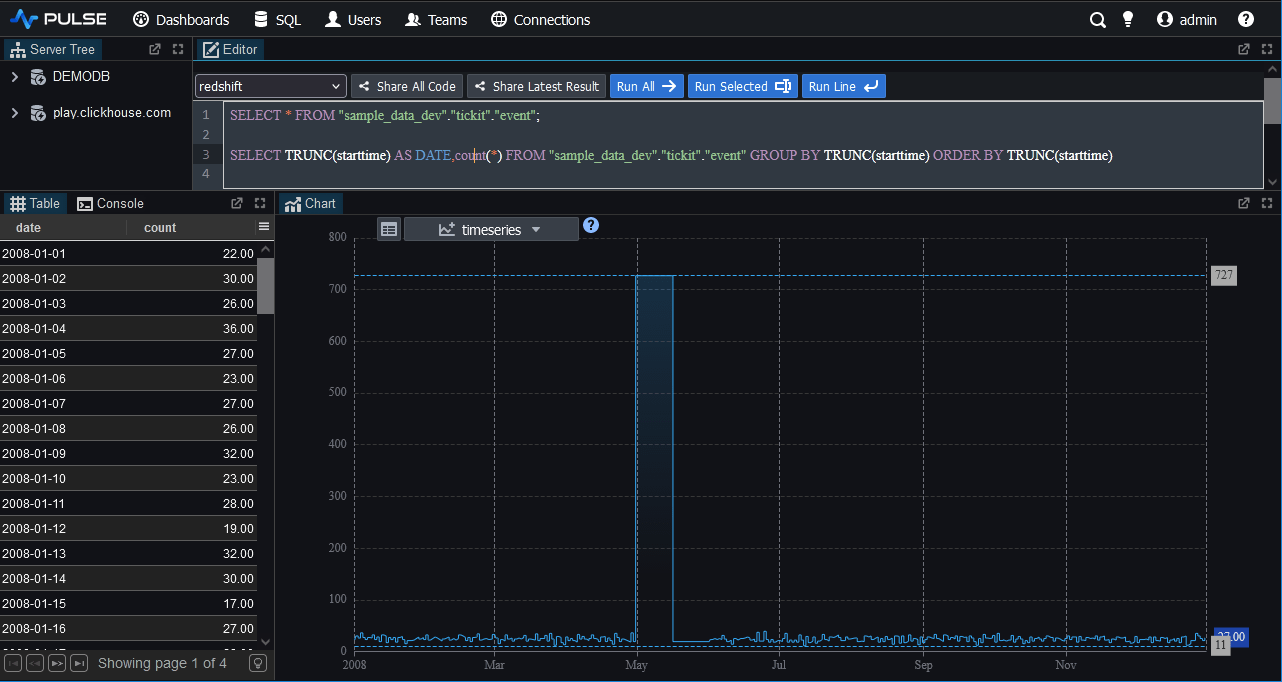Click the blue chart help icon
Screen dimensions: 1282x682
(x=591, y=225)
